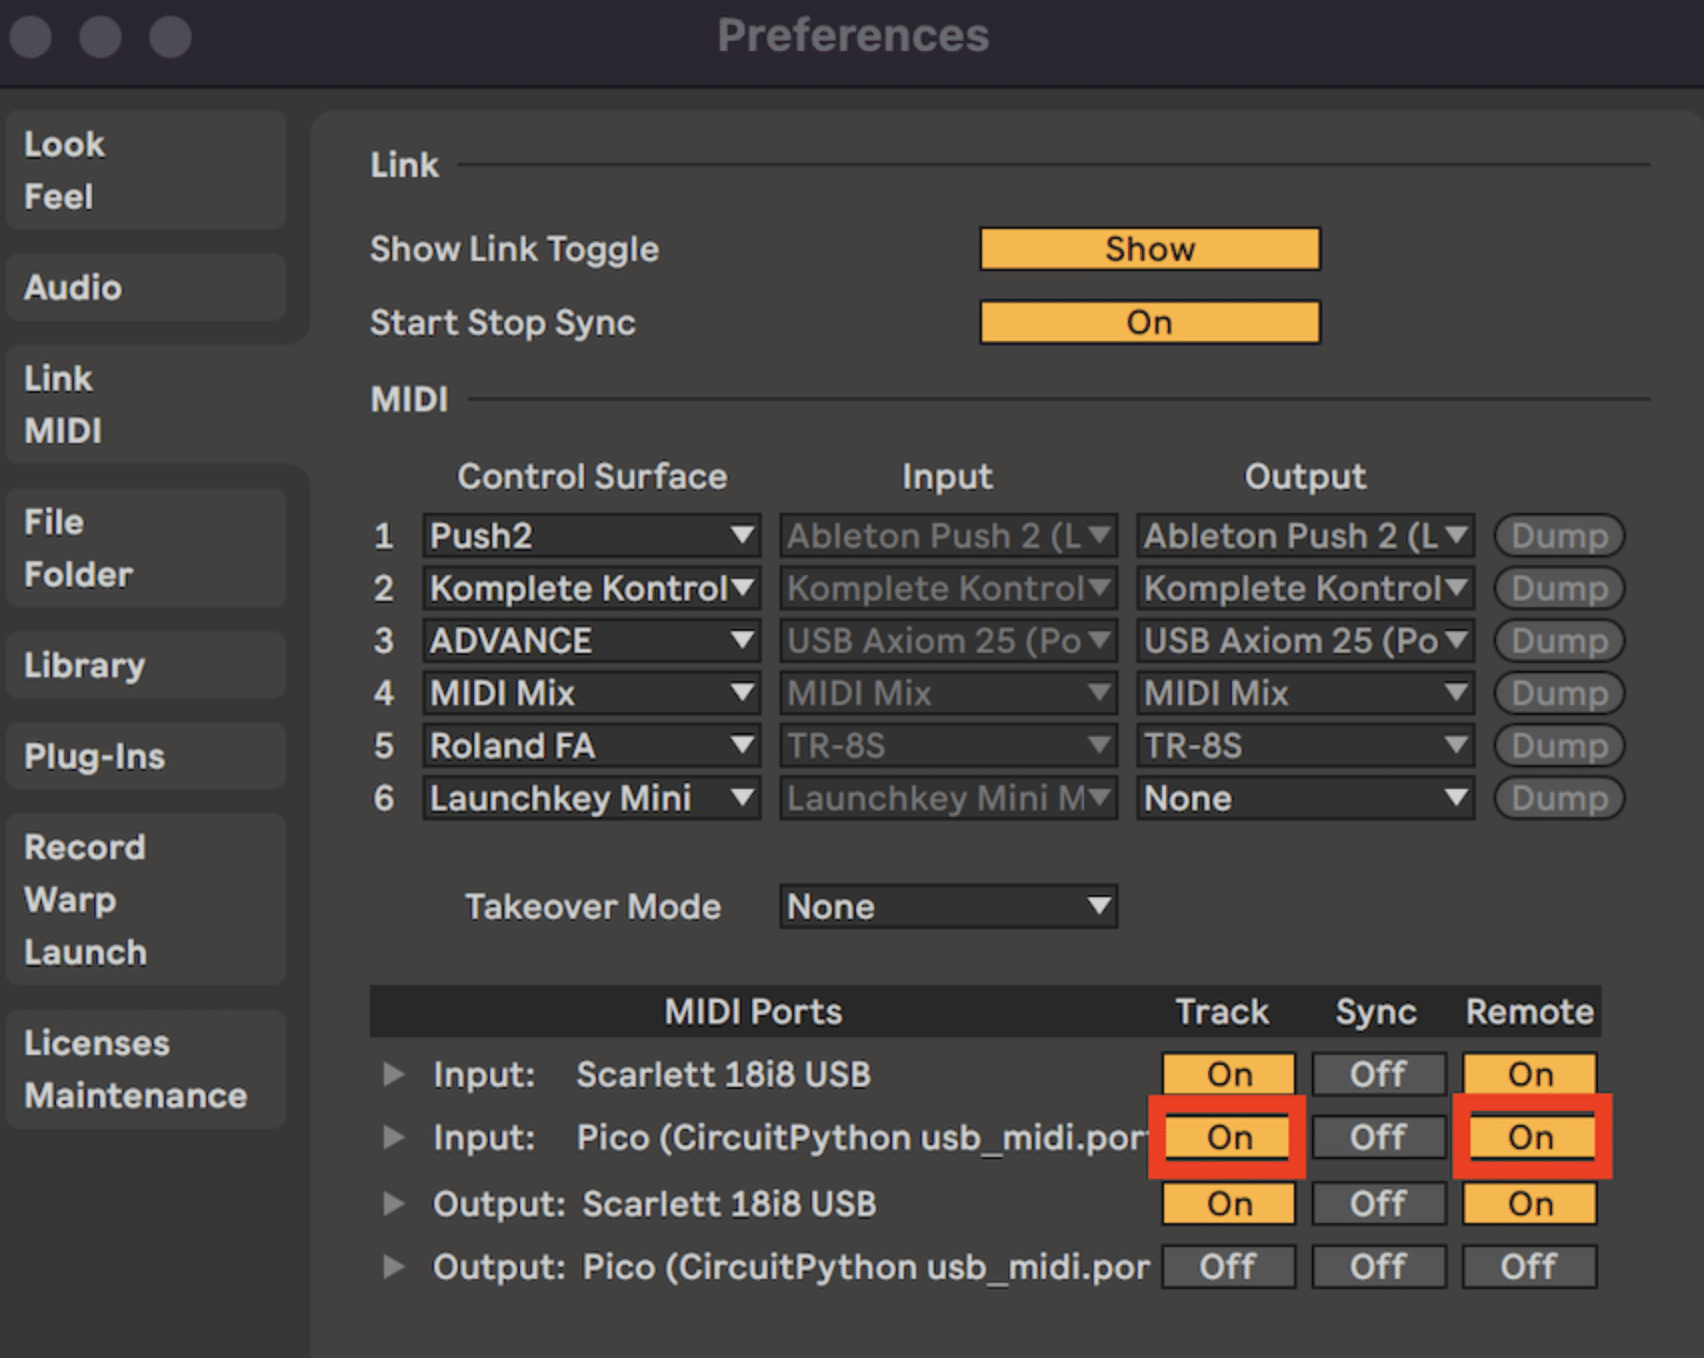
Task: Toggle Remote for Input Scarlett 18i8 USB
Action: pos(1530,1074)
